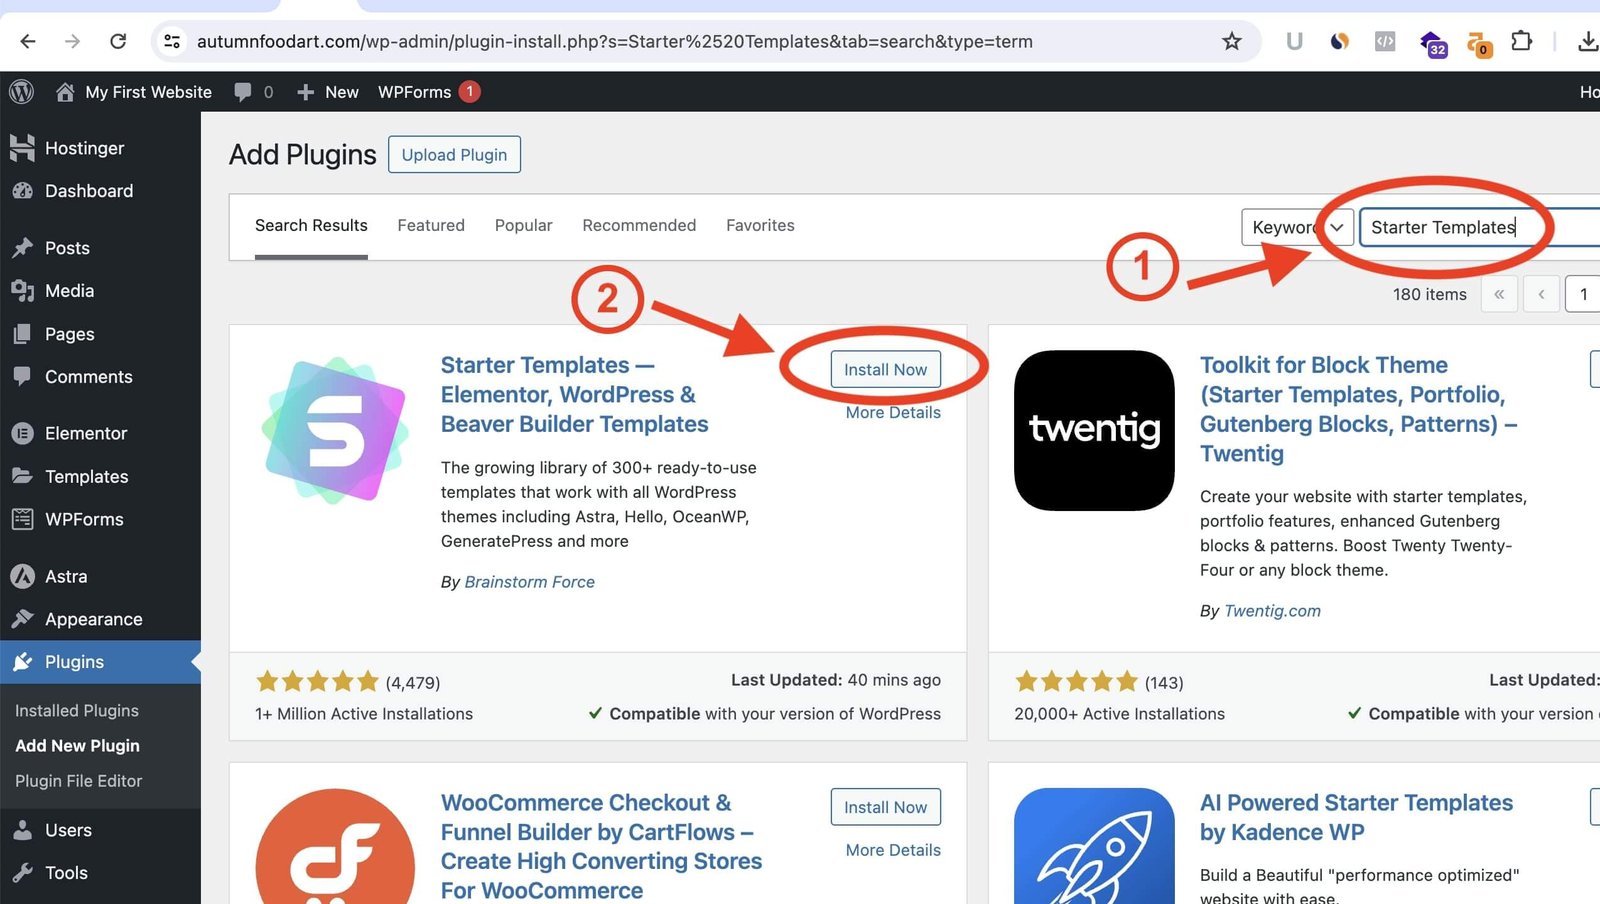Click the Upload Plugin button
This screenshot has width=1600, height=904.
tap(454, 154)
